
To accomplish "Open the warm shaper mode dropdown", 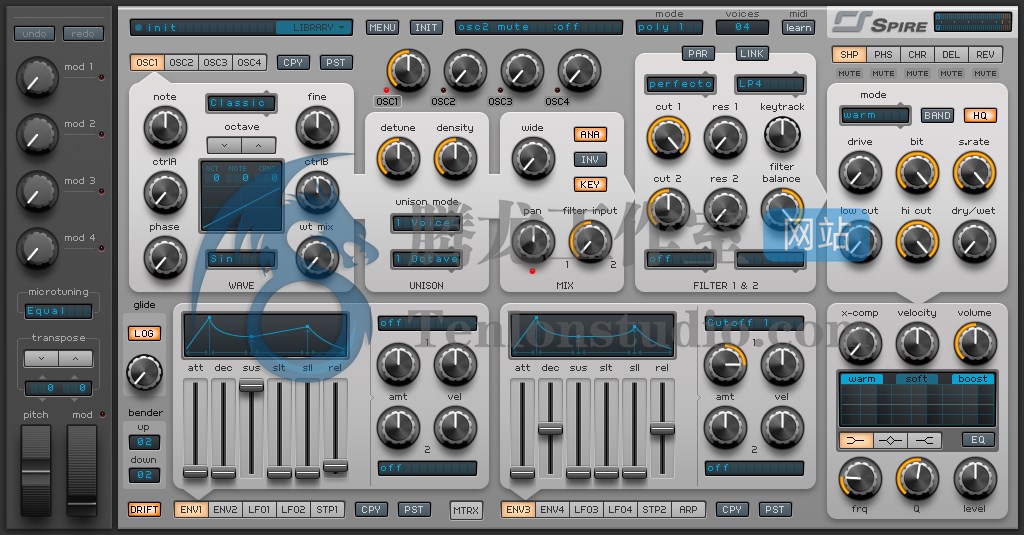I will (x=875, y=116).
